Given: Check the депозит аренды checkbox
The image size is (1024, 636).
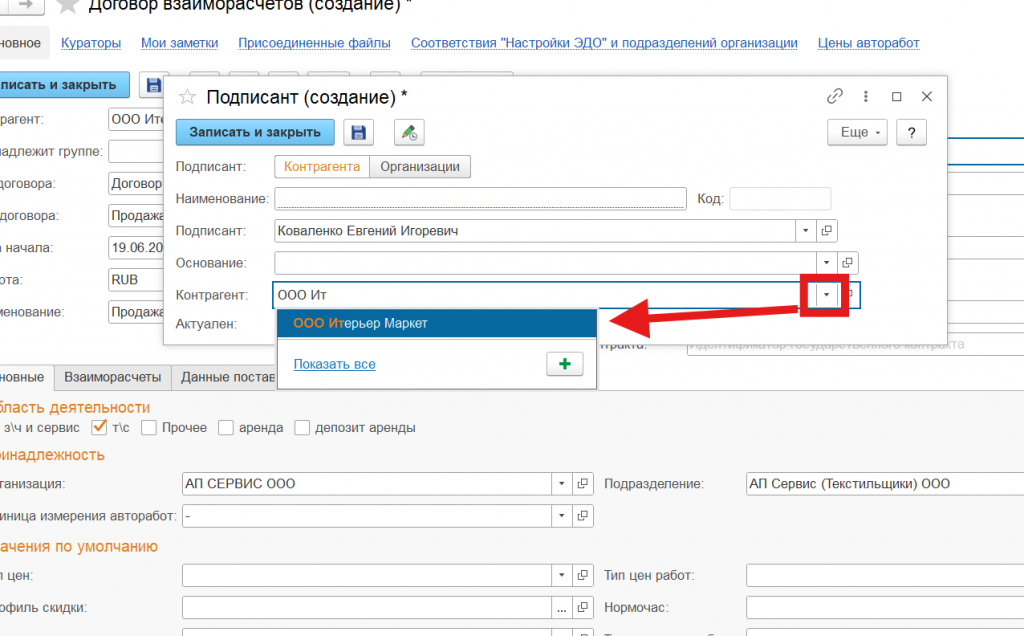Looking at the screenshot, I should point(302,427).
